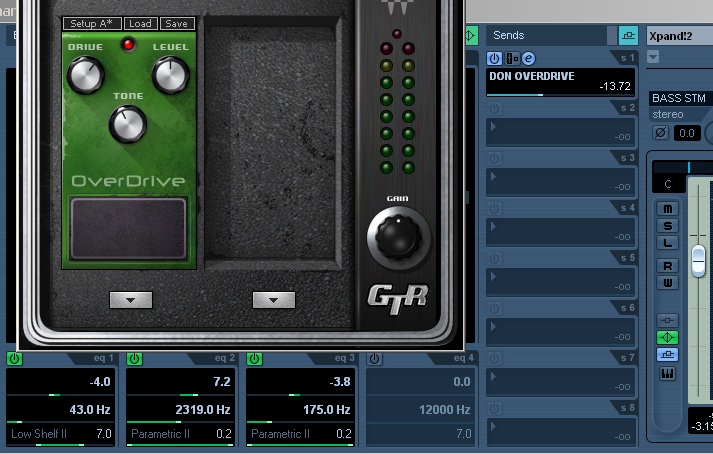Expand send s 4 destination arrow
The image size is (713, 454).
tap(493, 227)
